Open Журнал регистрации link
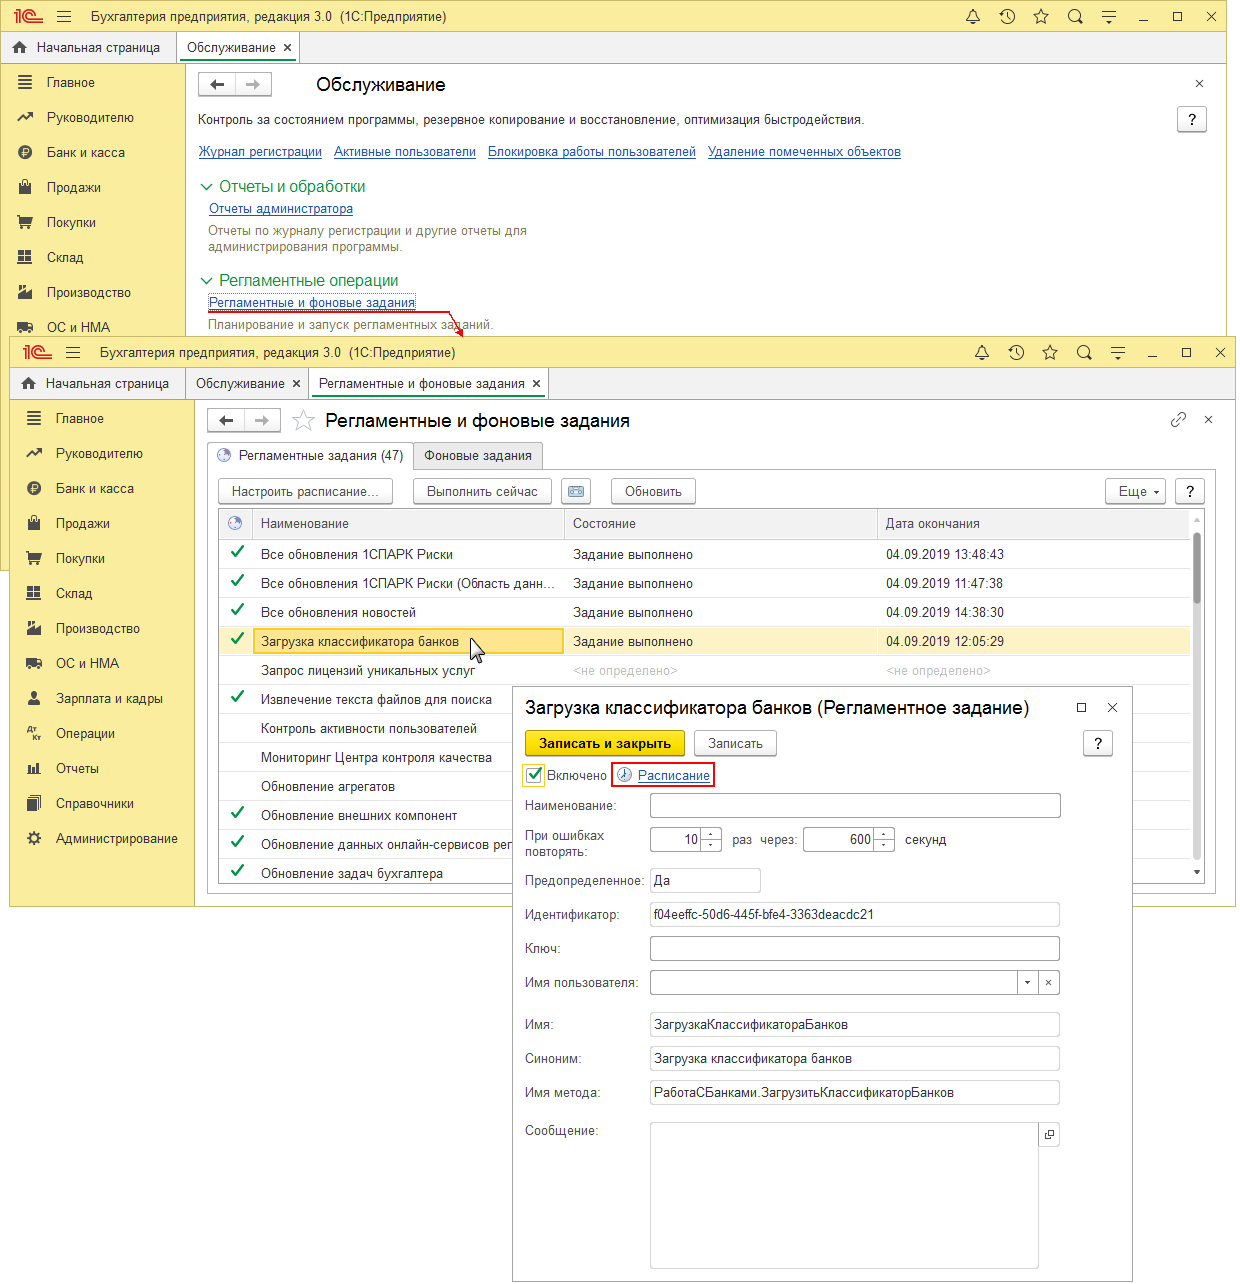1240x1284 pixels. click(x=260, y=152)
